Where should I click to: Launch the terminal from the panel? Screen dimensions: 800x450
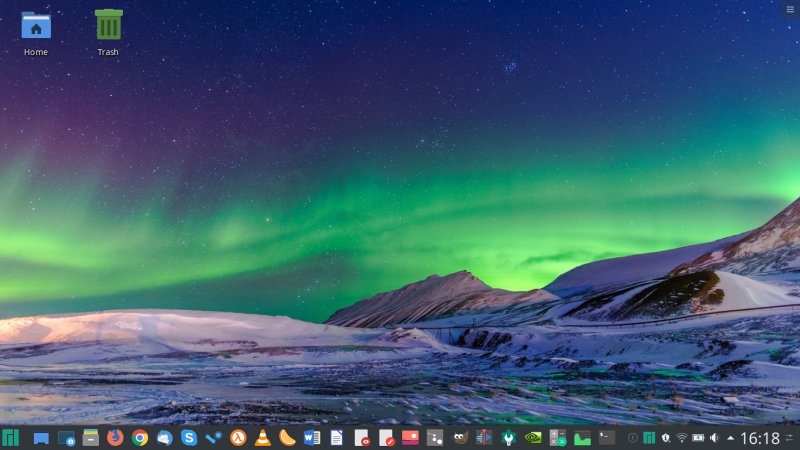click(607, 438)
